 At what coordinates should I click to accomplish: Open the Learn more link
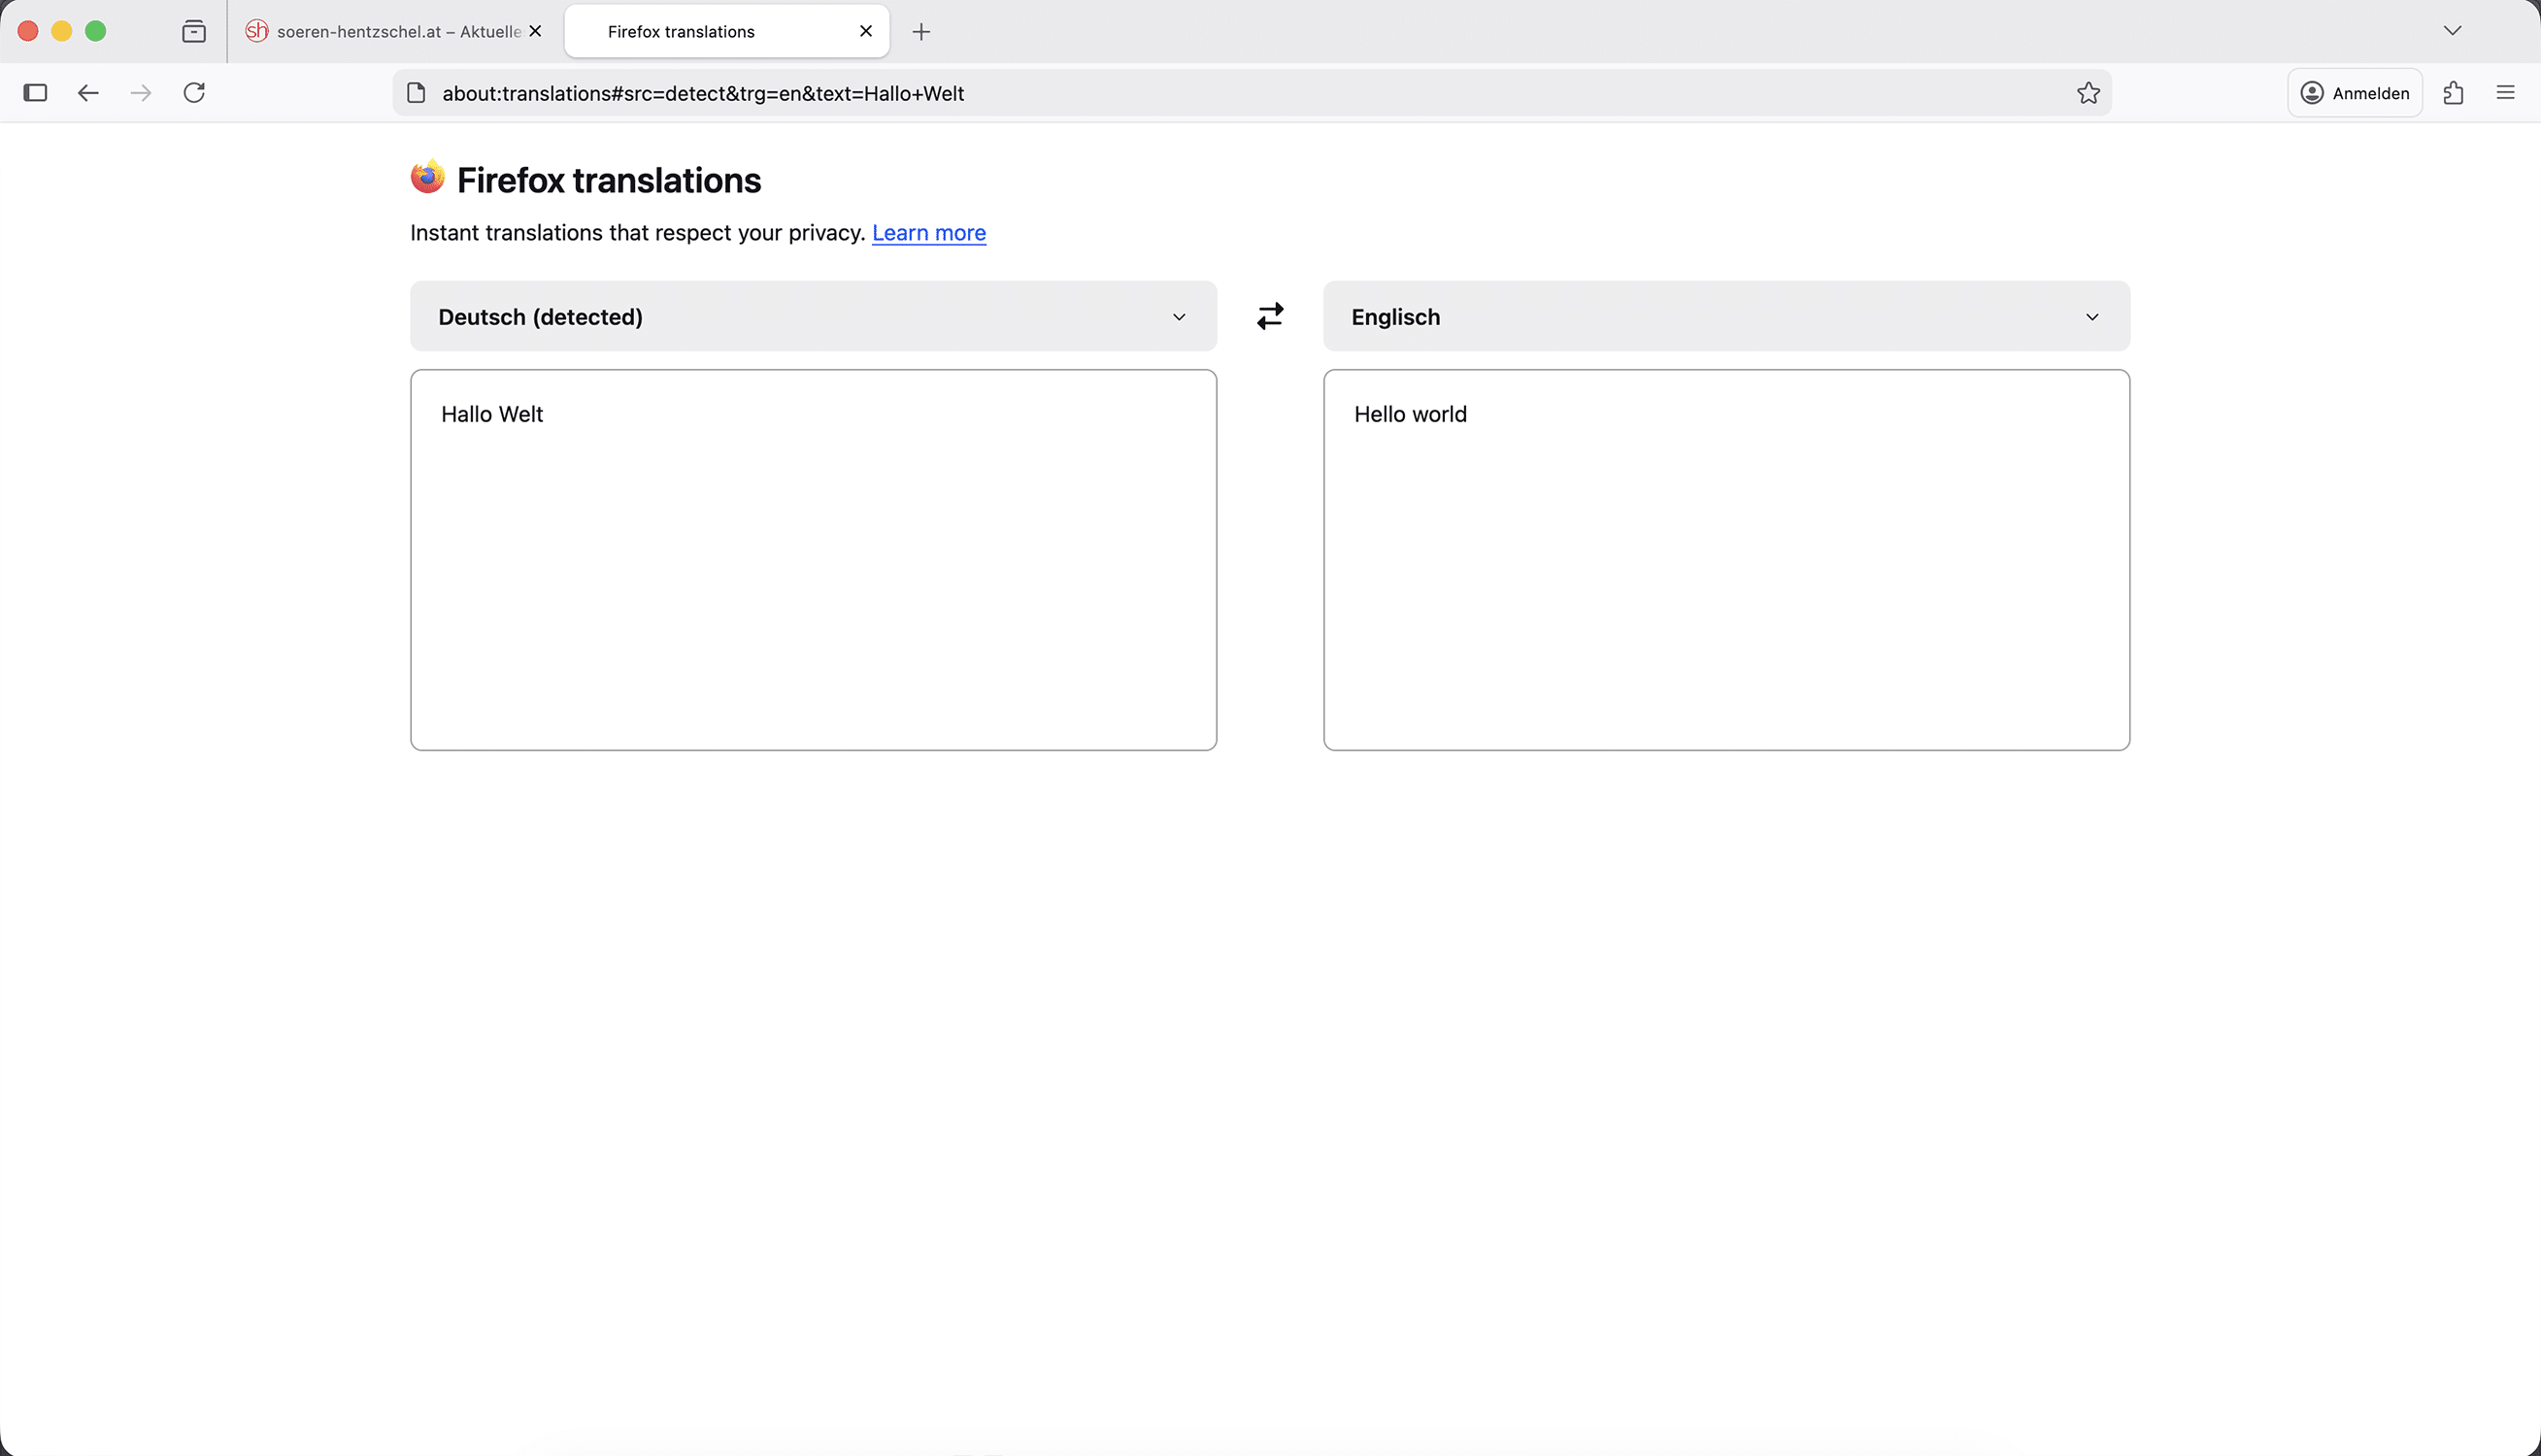click(928, 233)
